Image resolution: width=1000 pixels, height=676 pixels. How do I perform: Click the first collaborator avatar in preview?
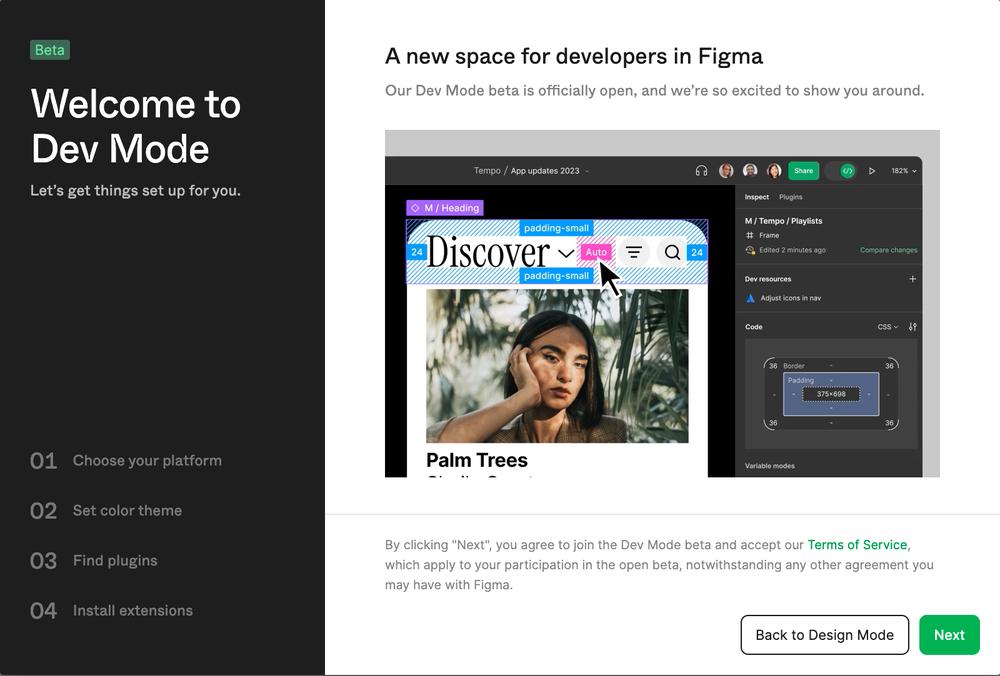click(726, 171)
